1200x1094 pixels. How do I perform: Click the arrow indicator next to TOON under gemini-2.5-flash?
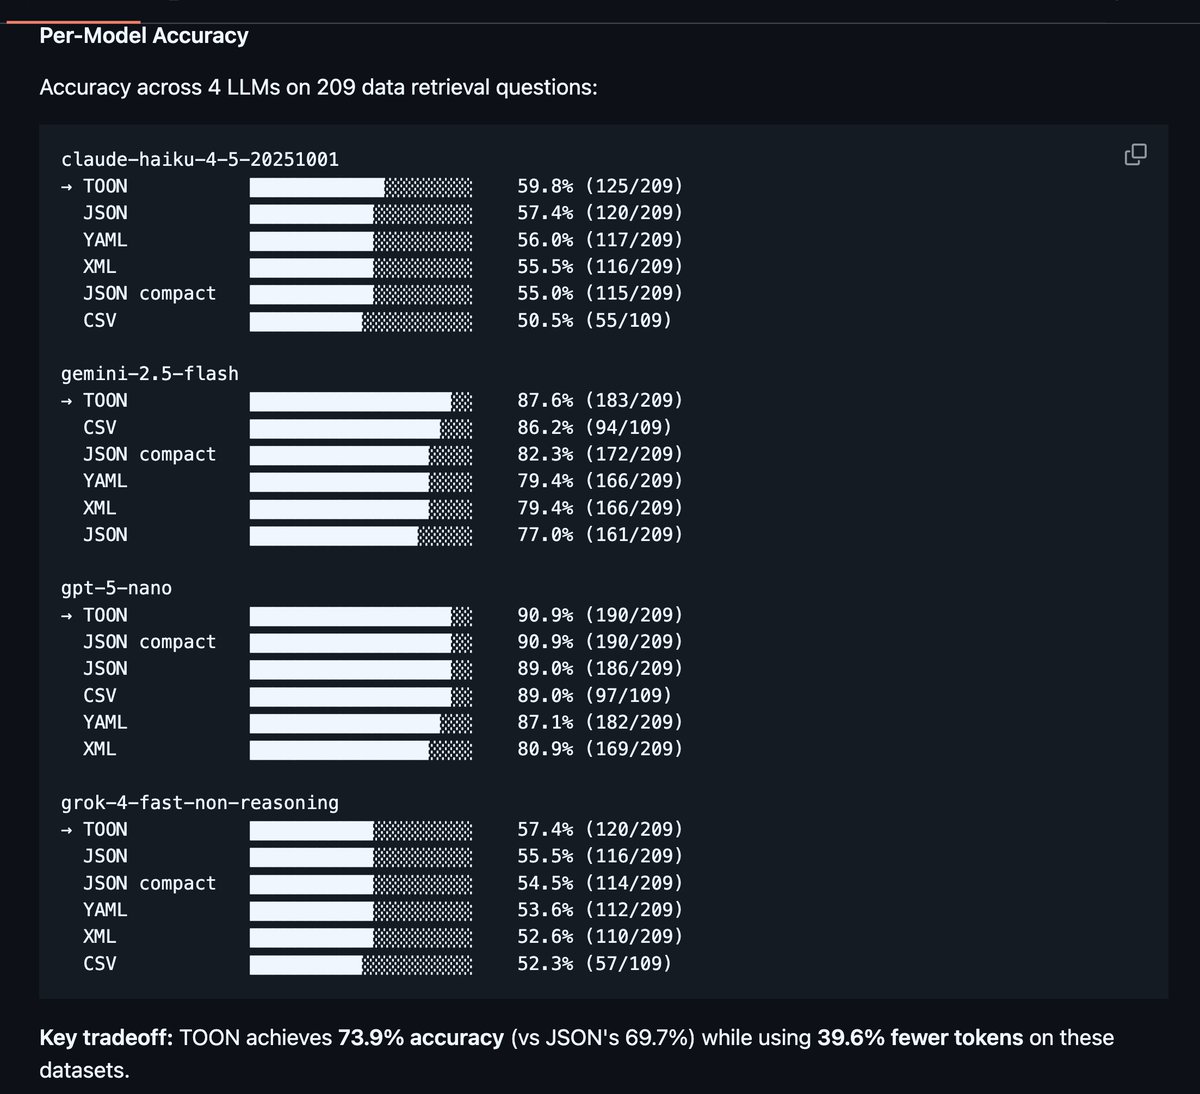pos(66,400)
